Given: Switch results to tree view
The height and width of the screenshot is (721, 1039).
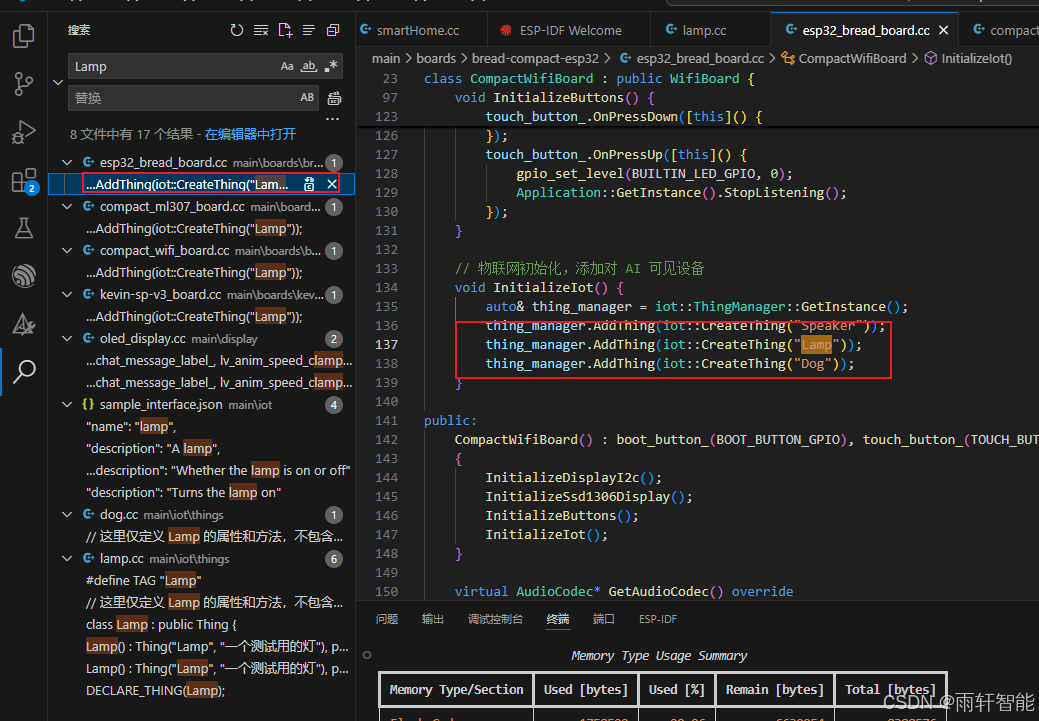Looking at the screenshot, I should (309, 30).
